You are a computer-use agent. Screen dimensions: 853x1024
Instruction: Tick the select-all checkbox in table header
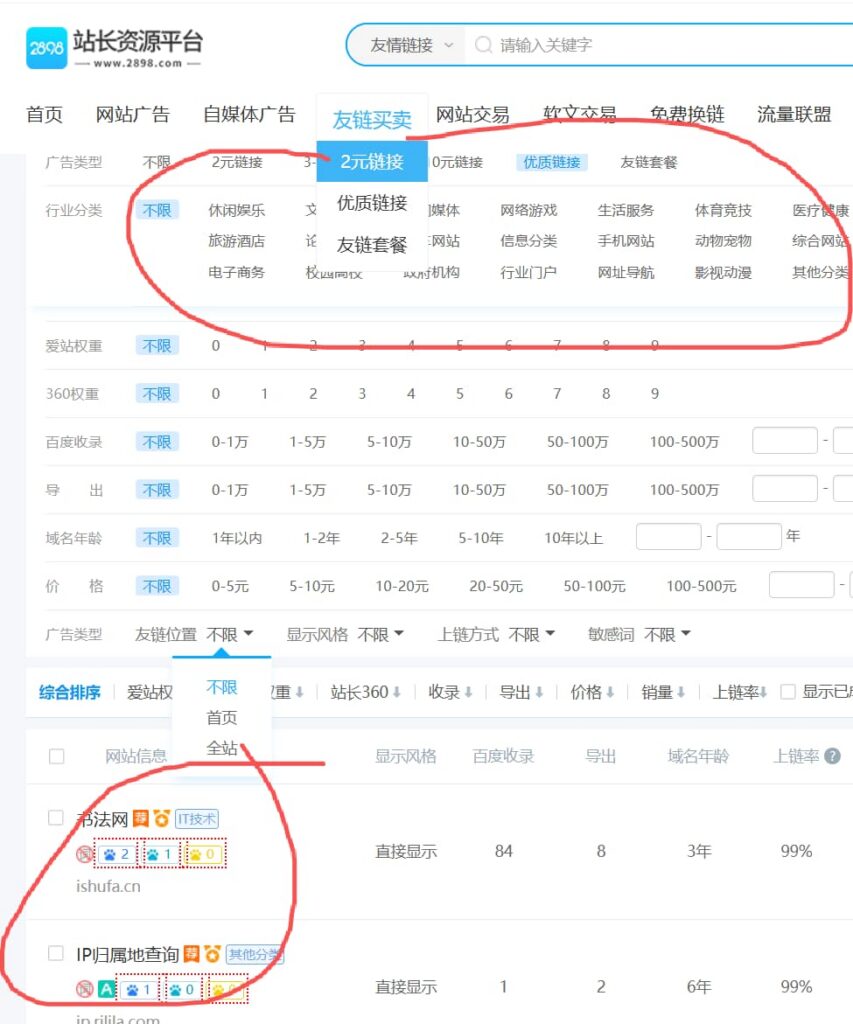[x=57, y=756]
